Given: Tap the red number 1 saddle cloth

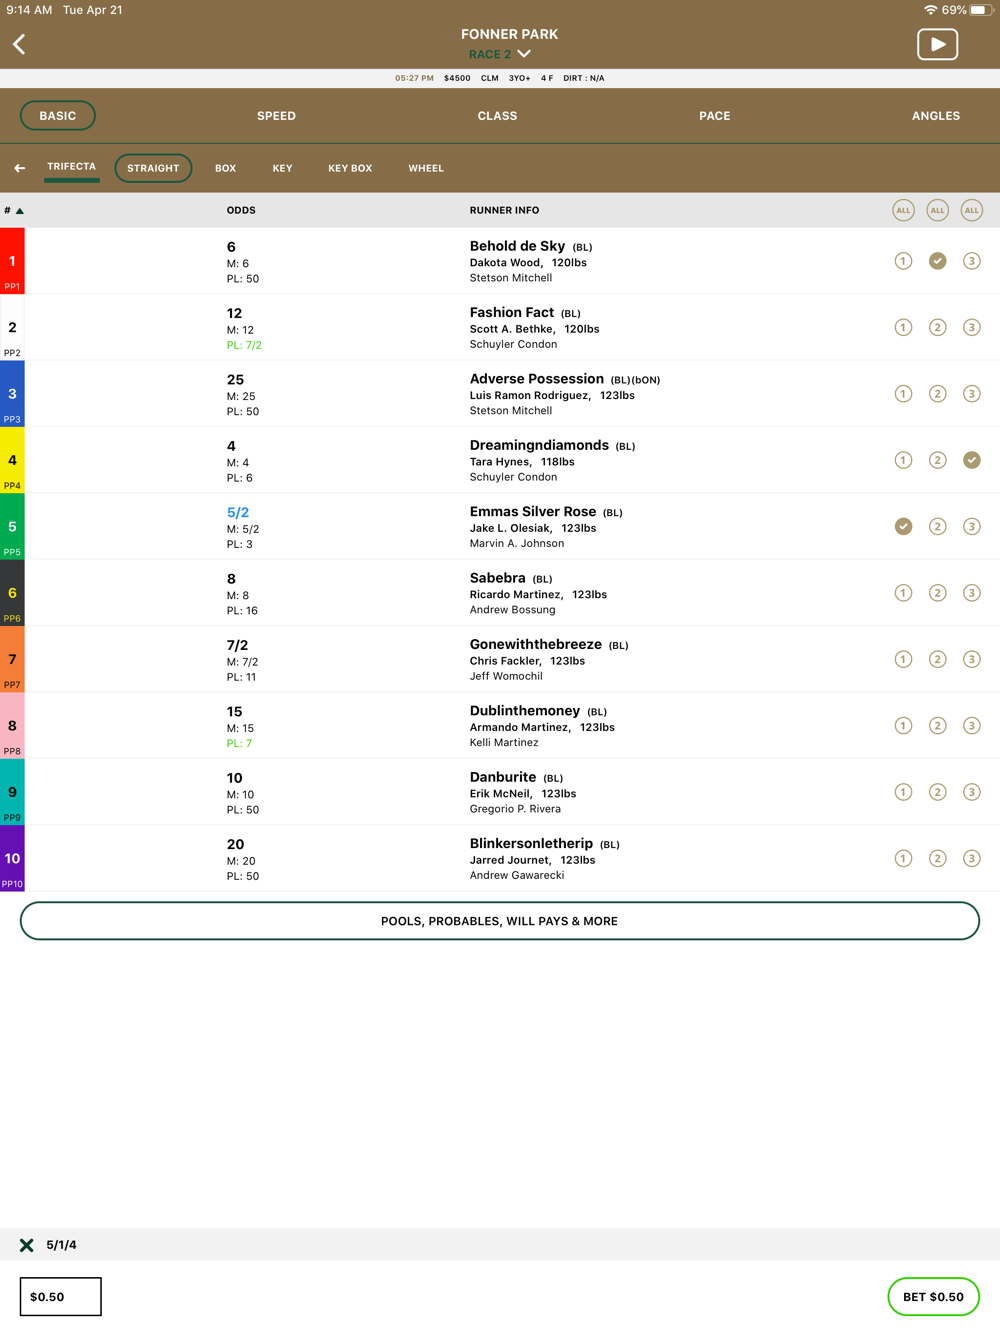Looking at the screenshot, I should [12, 261].
